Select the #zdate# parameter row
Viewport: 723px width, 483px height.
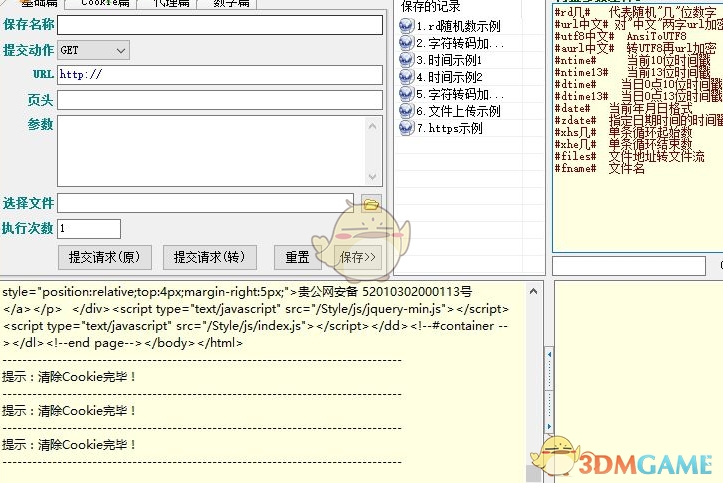(x=638, y=120)
